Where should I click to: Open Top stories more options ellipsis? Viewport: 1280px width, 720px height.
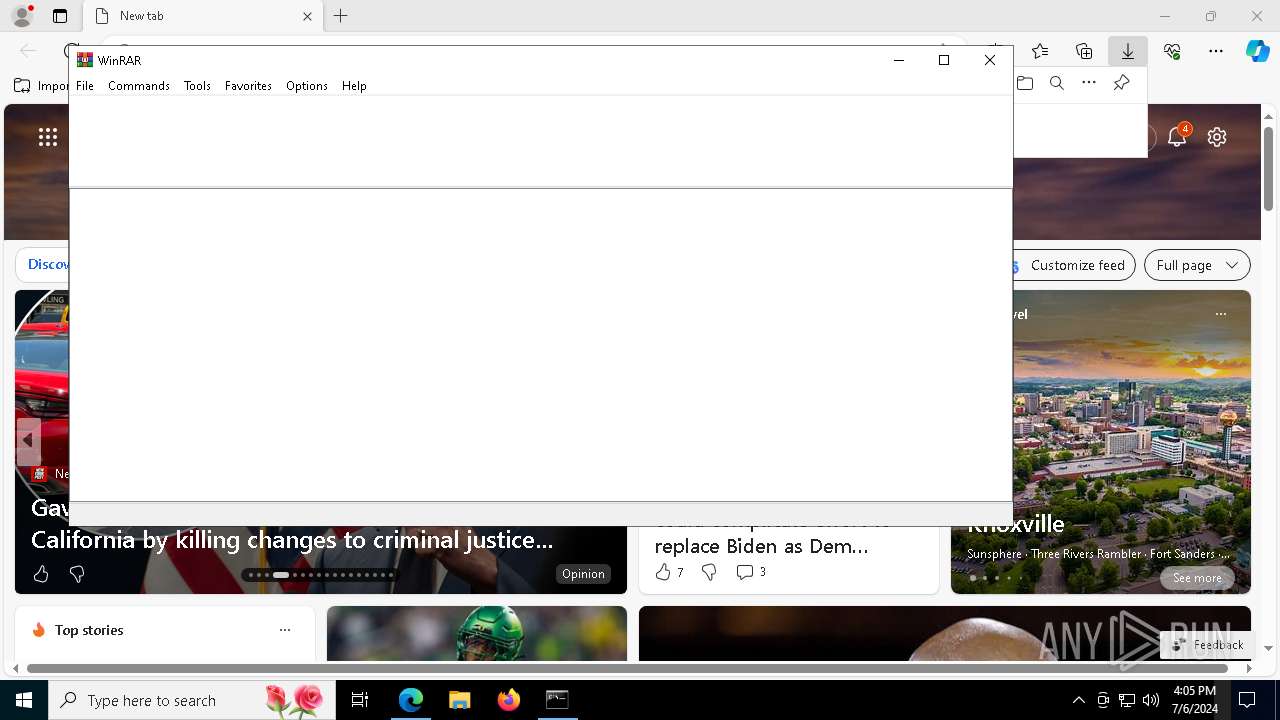coord(285,630)
